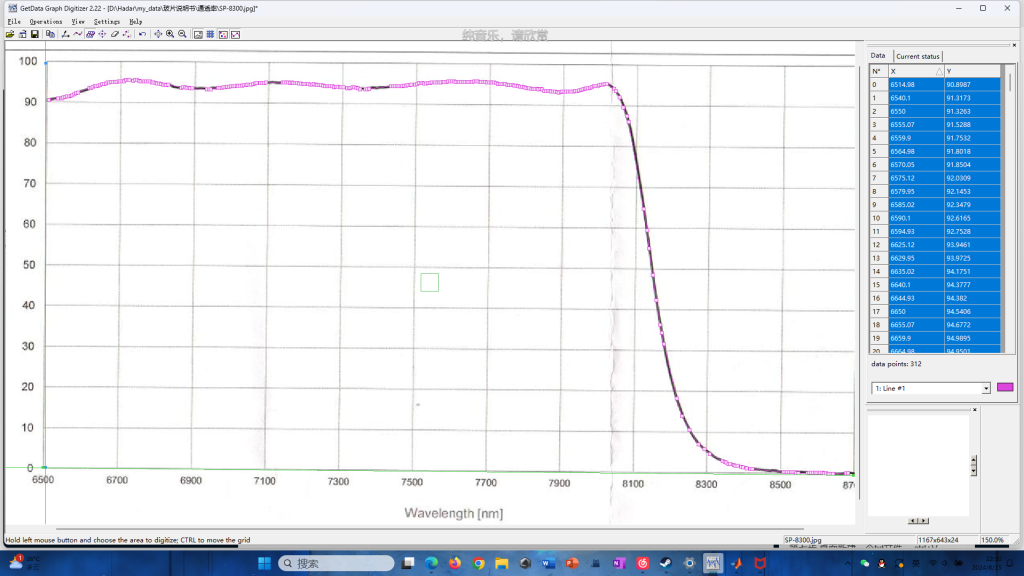Click the magenta line color swatch
This screenshot has height=576, width=1024.
pos(1005,388)
